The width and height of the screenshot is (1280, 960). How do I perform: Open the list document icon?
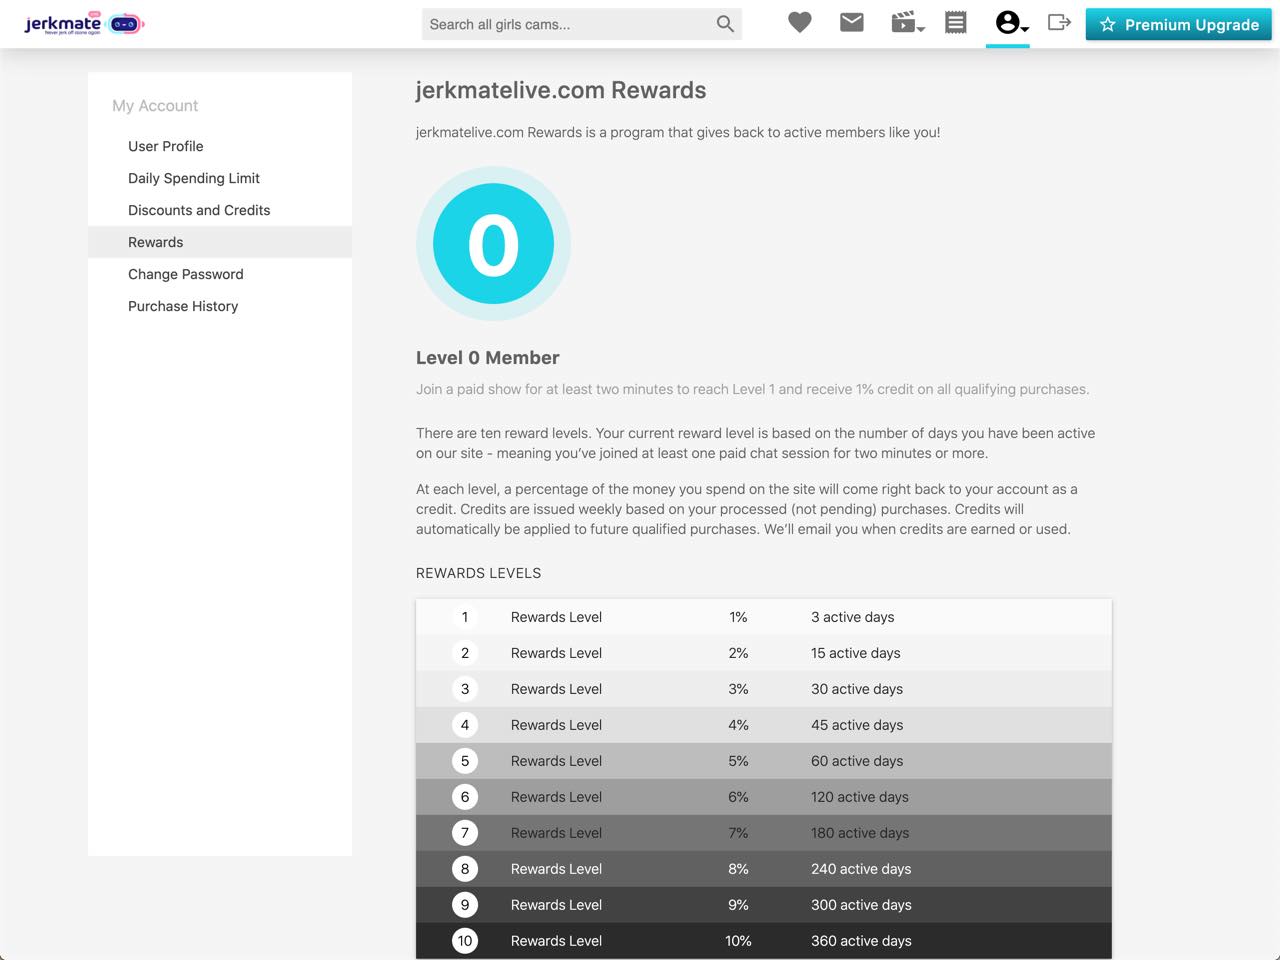point(956,22)
